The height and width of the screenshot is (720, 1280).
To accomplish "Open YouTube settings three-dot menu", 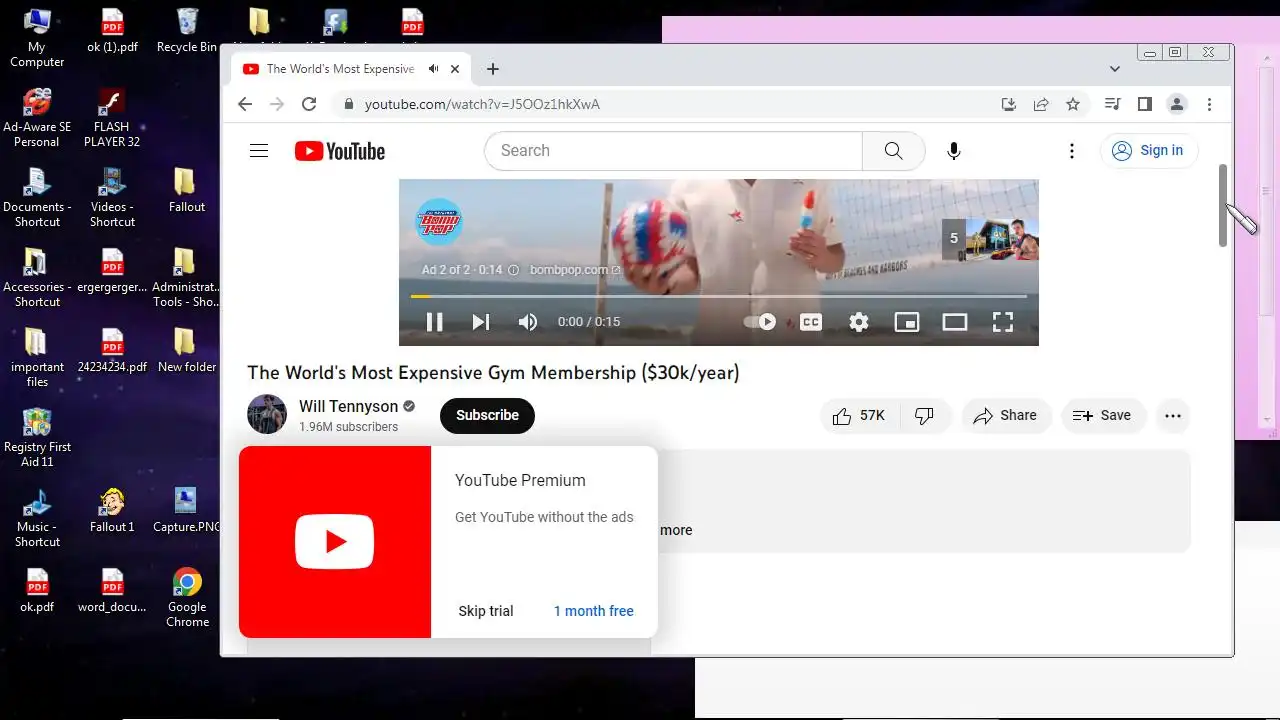I will point(1071,151).
